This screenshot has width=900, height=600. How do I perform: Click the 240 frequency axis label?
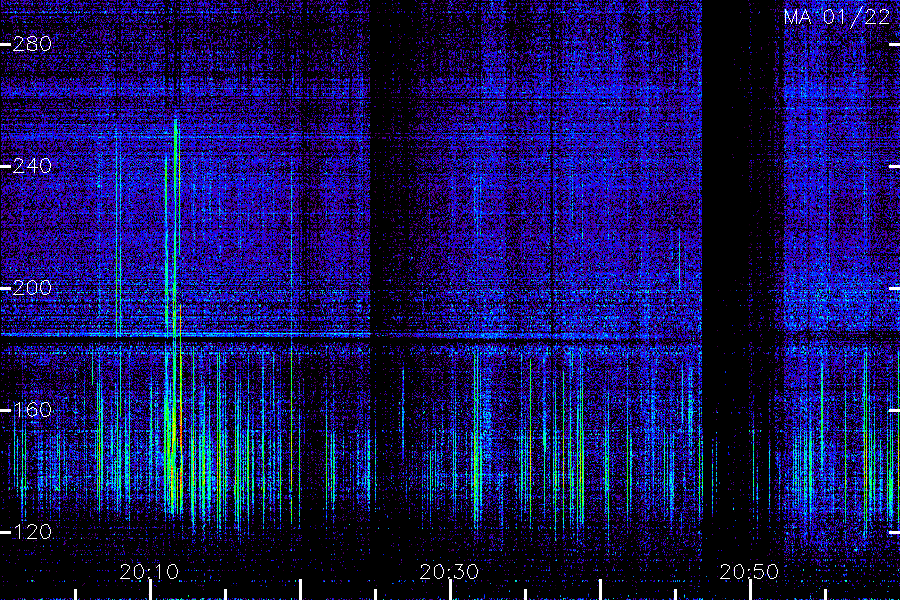pyautogui.click(x=32, y=166)
